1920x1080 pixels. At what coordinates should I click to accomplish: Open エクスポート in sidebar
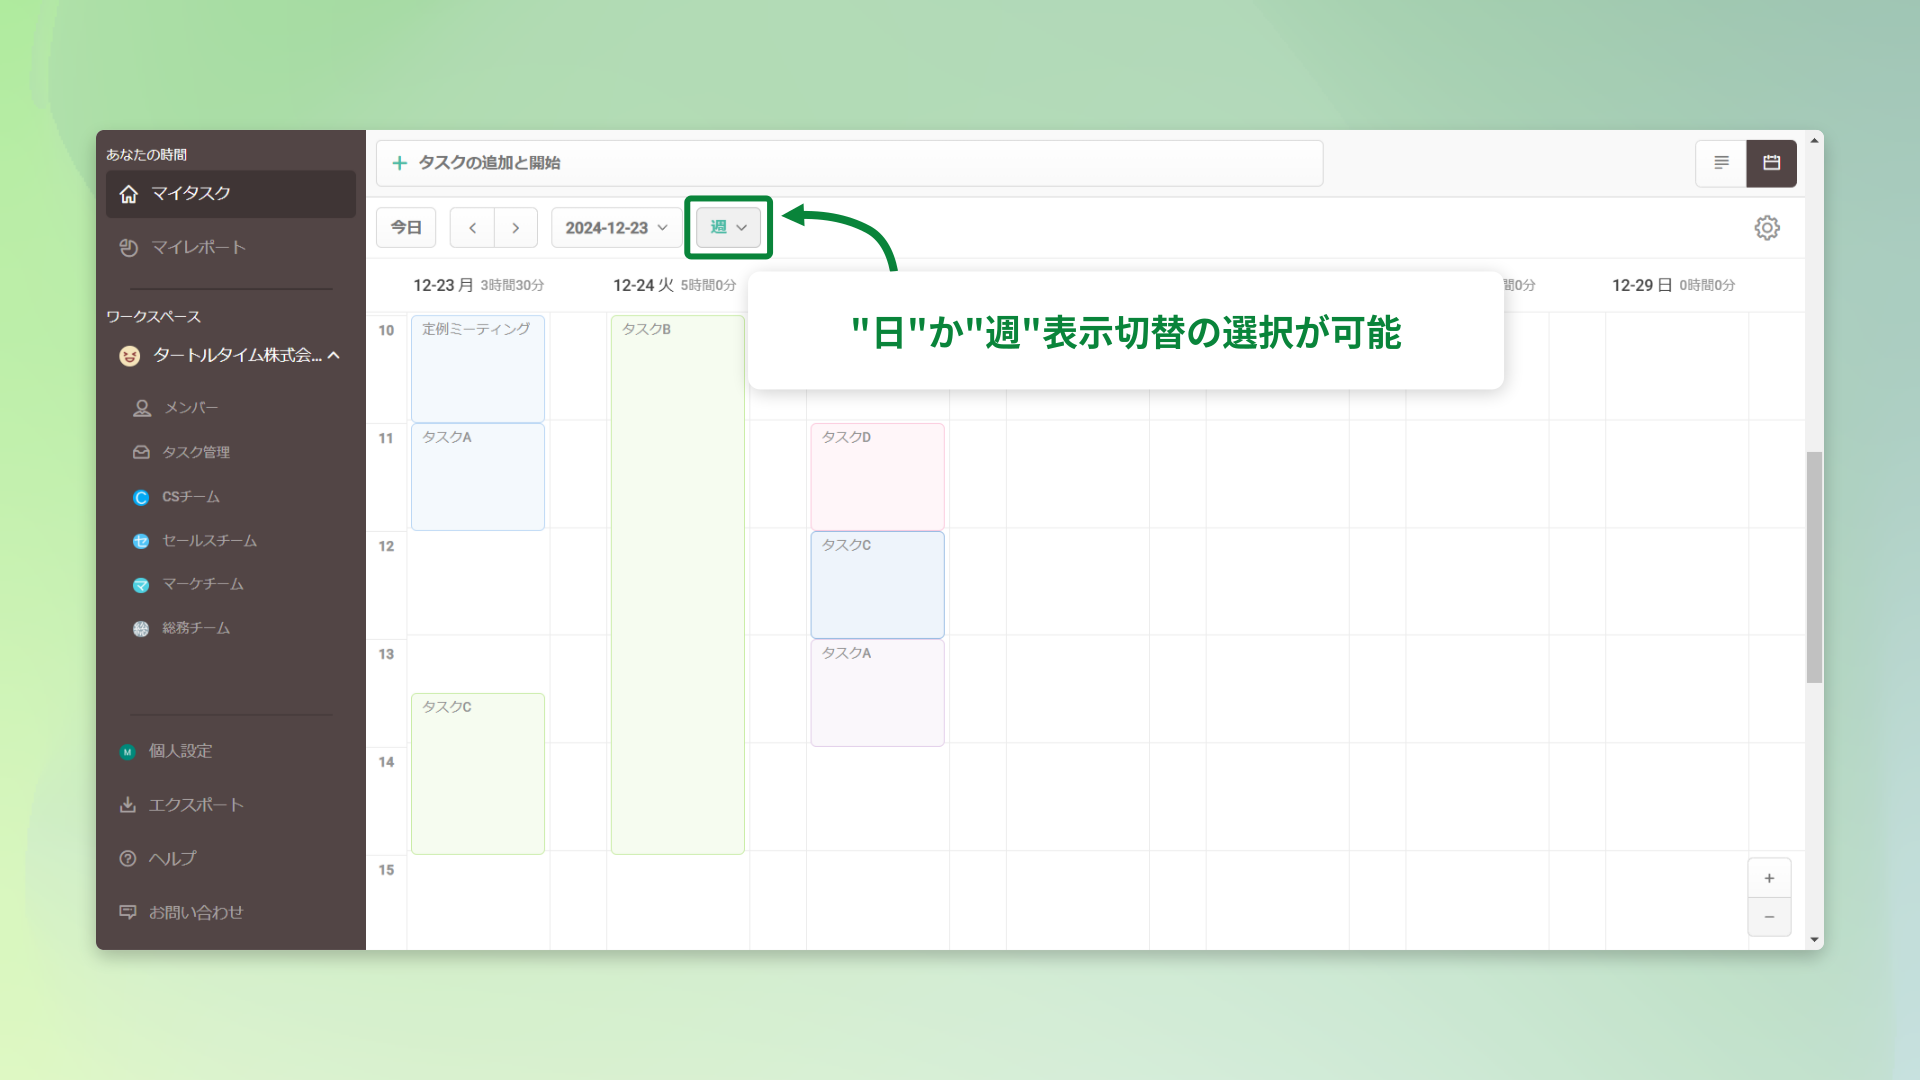(x=196, y=805)
